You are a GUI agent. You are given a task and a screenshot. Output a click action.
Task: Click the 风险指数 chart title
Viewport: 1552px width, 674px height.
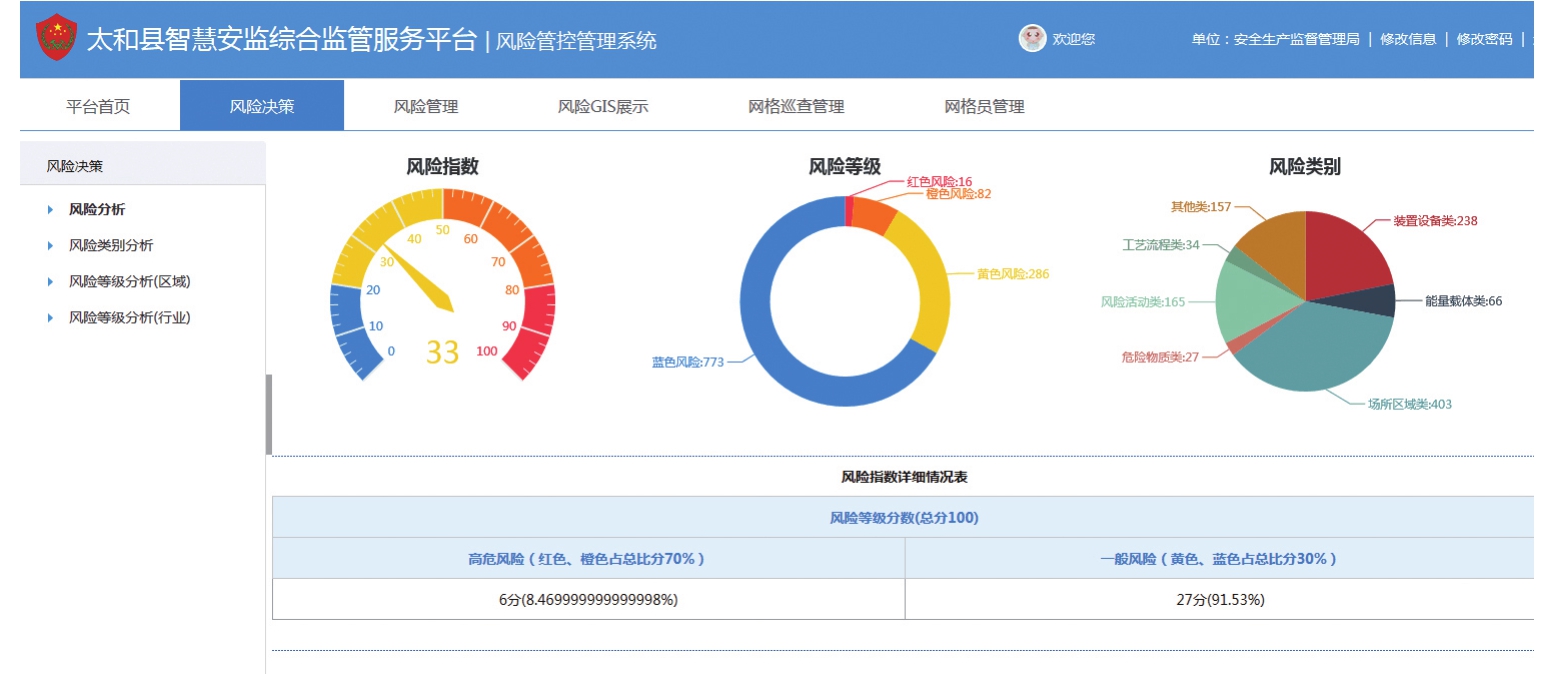[442, 167]
